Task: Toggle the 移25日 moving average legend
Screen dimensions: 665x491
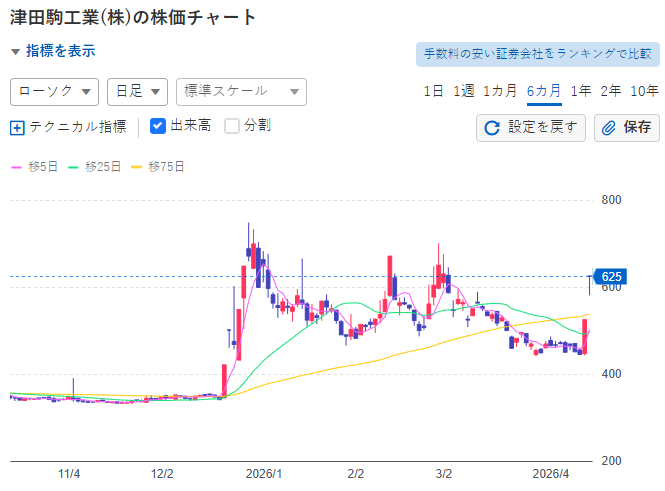Action: click(x=95, y=167)
